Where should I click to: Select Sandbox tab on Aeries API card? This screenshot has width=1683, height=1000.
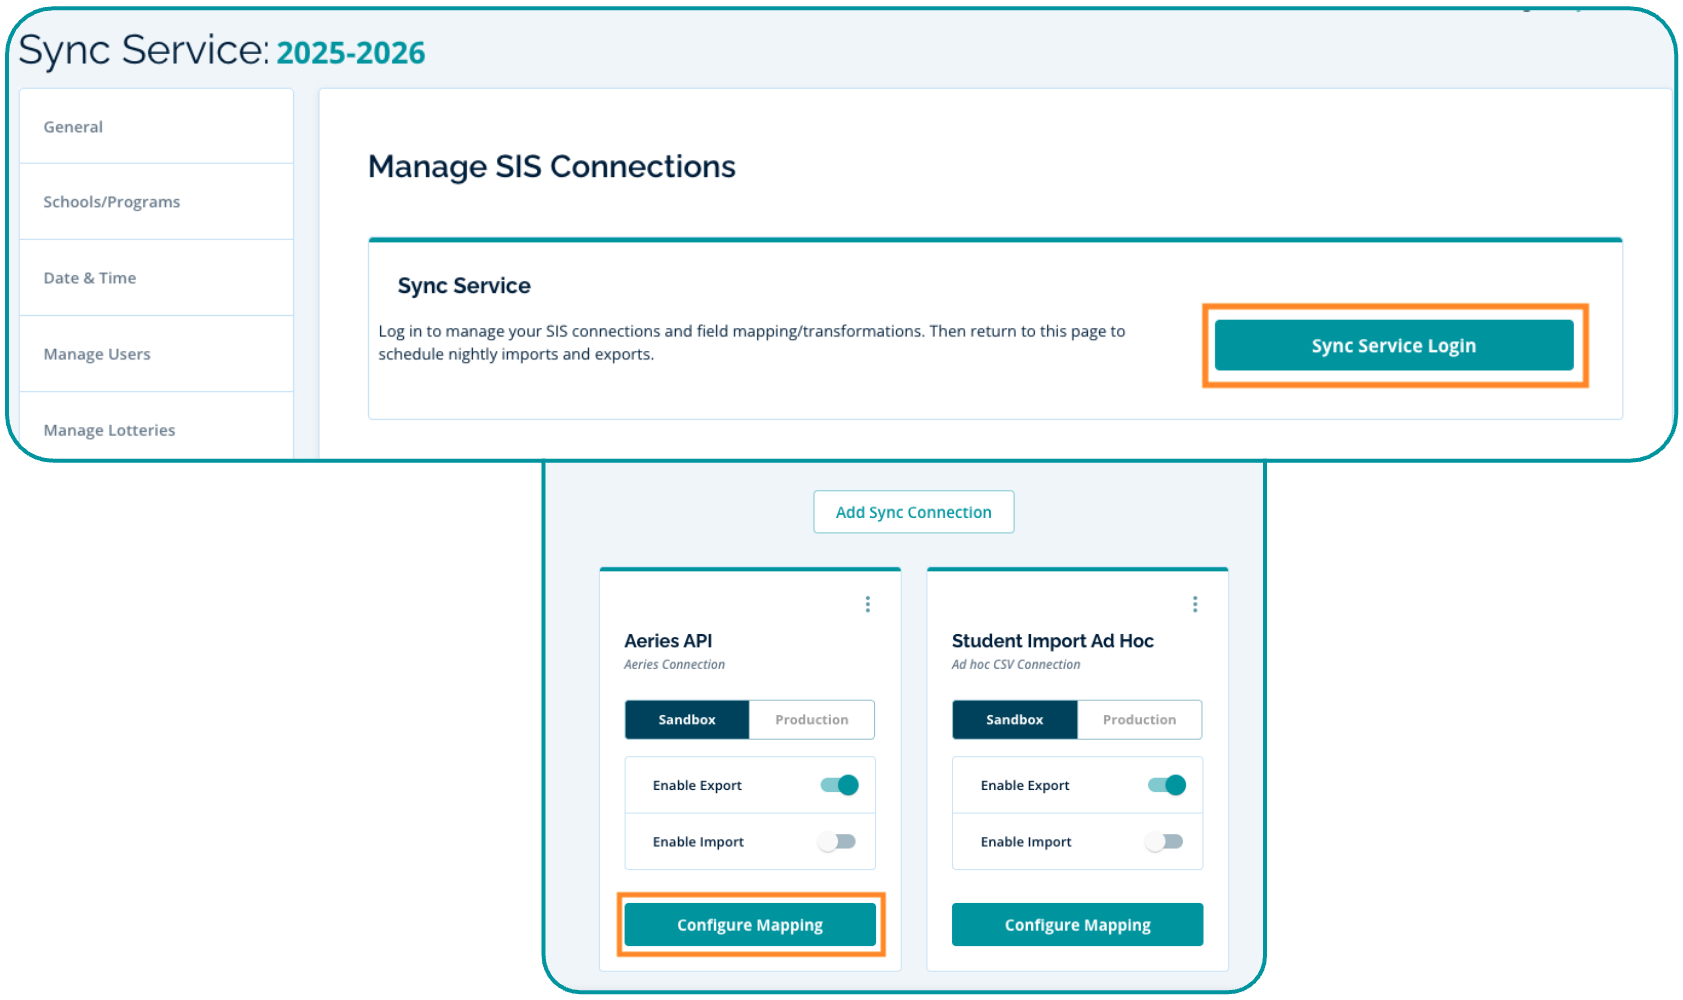point(687,720)
